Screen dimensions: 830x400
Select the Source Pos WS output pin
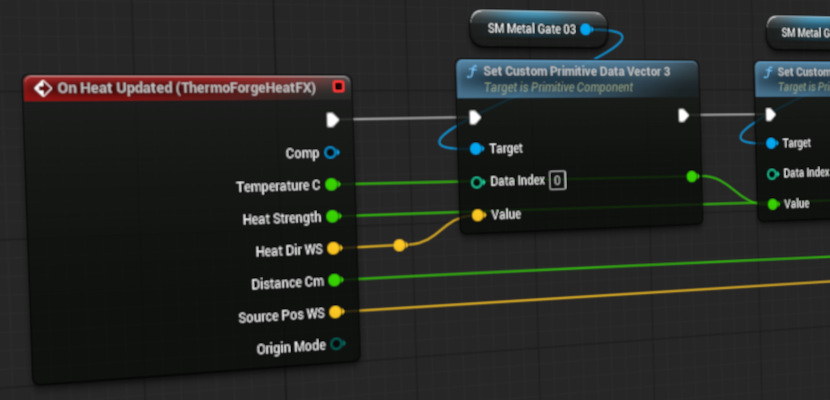tap(336, 312)
